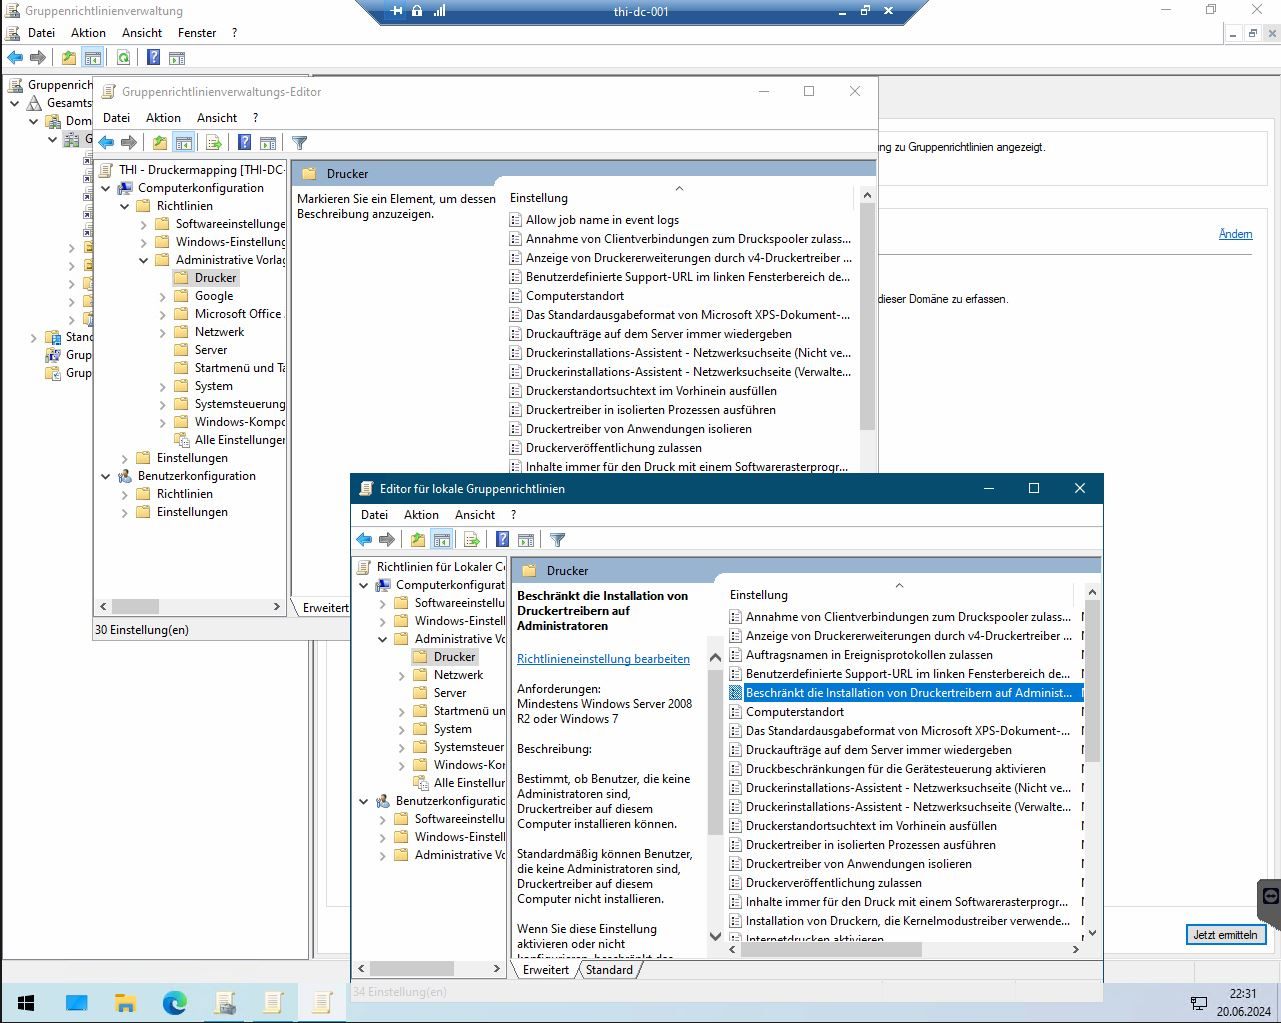Click Help icon in Gruppenrichtlinienverwaltungs-Editor toolbar

[x=244, y=142]
